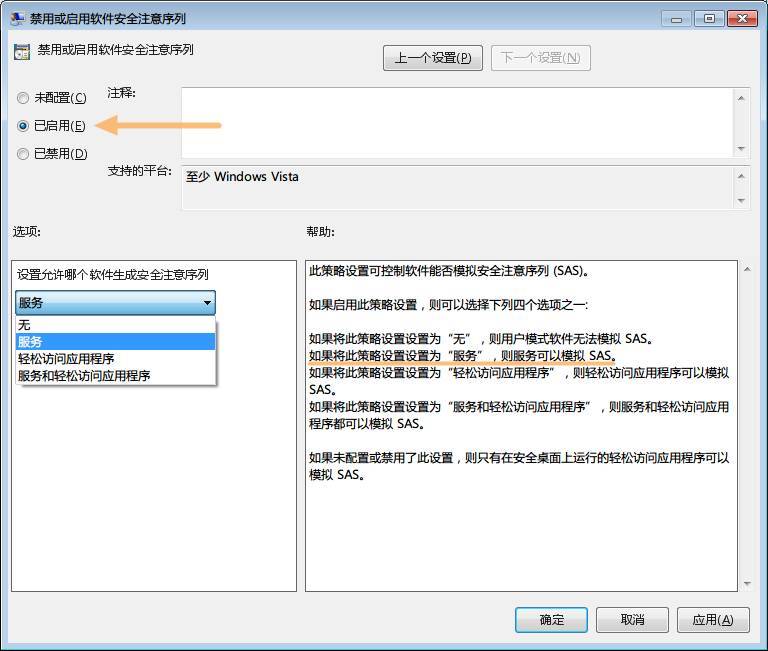Select the 未配置(C) radio button
Image resolution: width=768 pixels, height=651 pixels.
(x=23, y=98)
